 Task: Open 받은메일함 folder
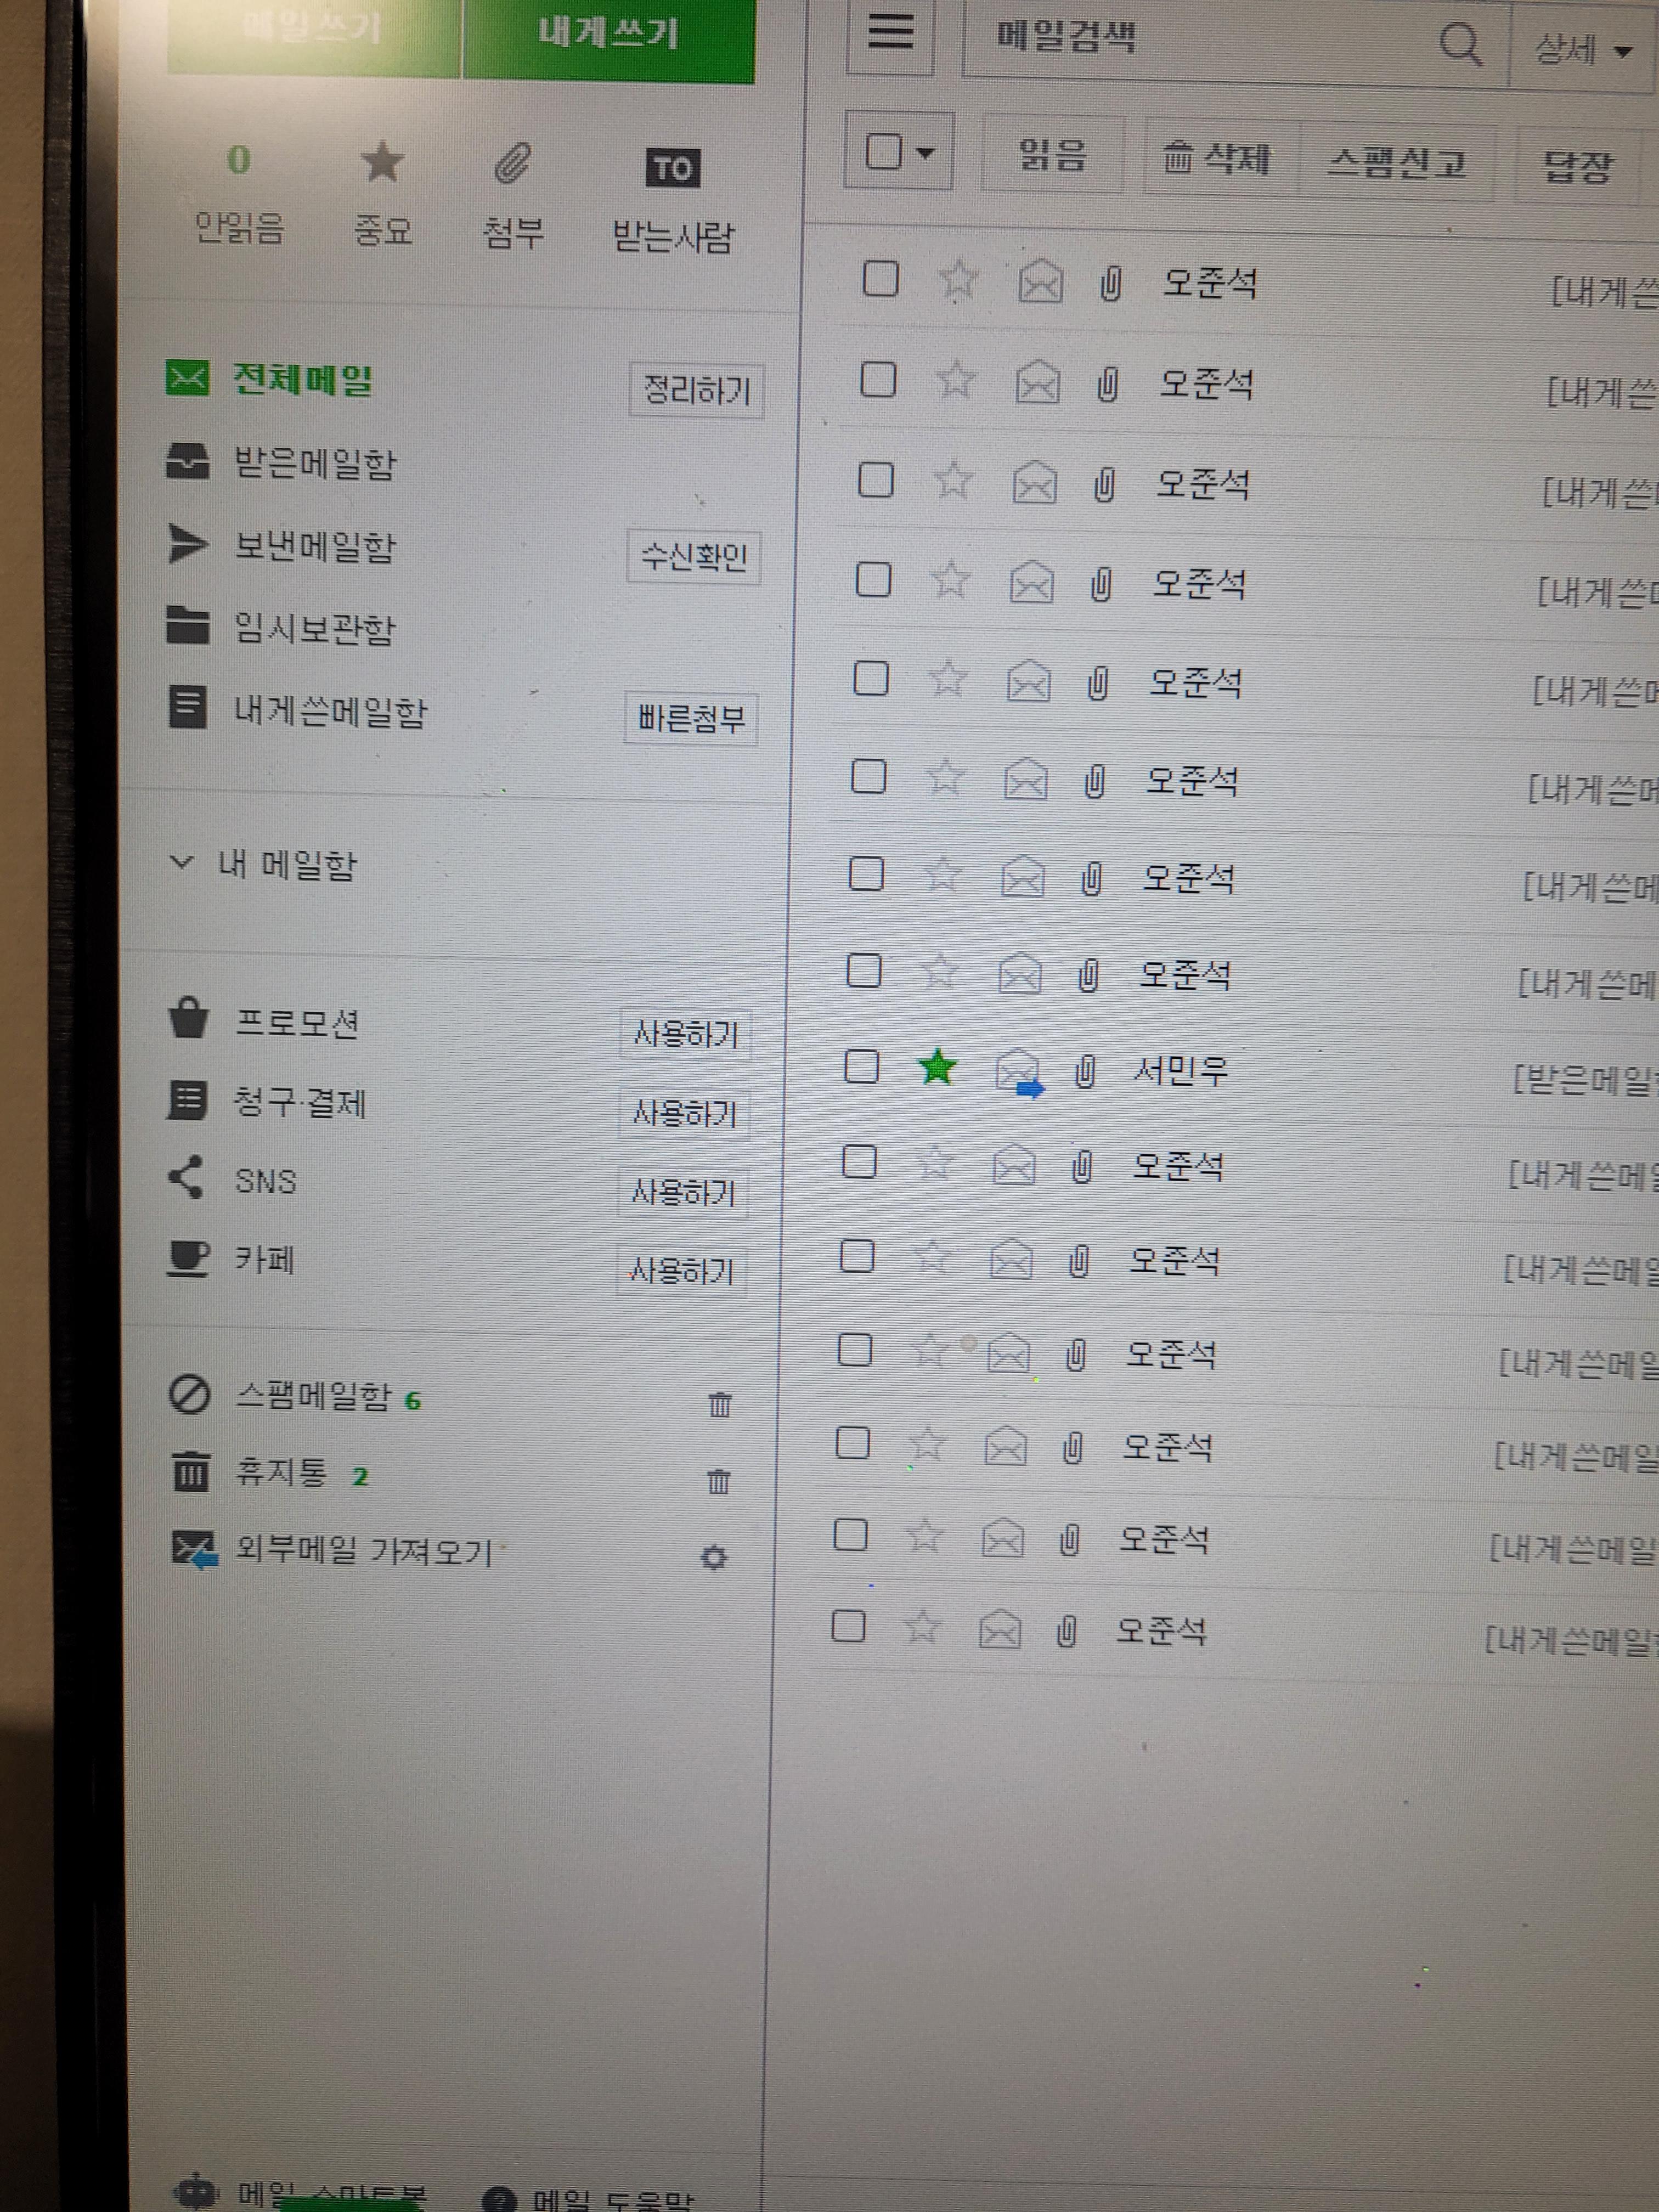coord(314,464)
